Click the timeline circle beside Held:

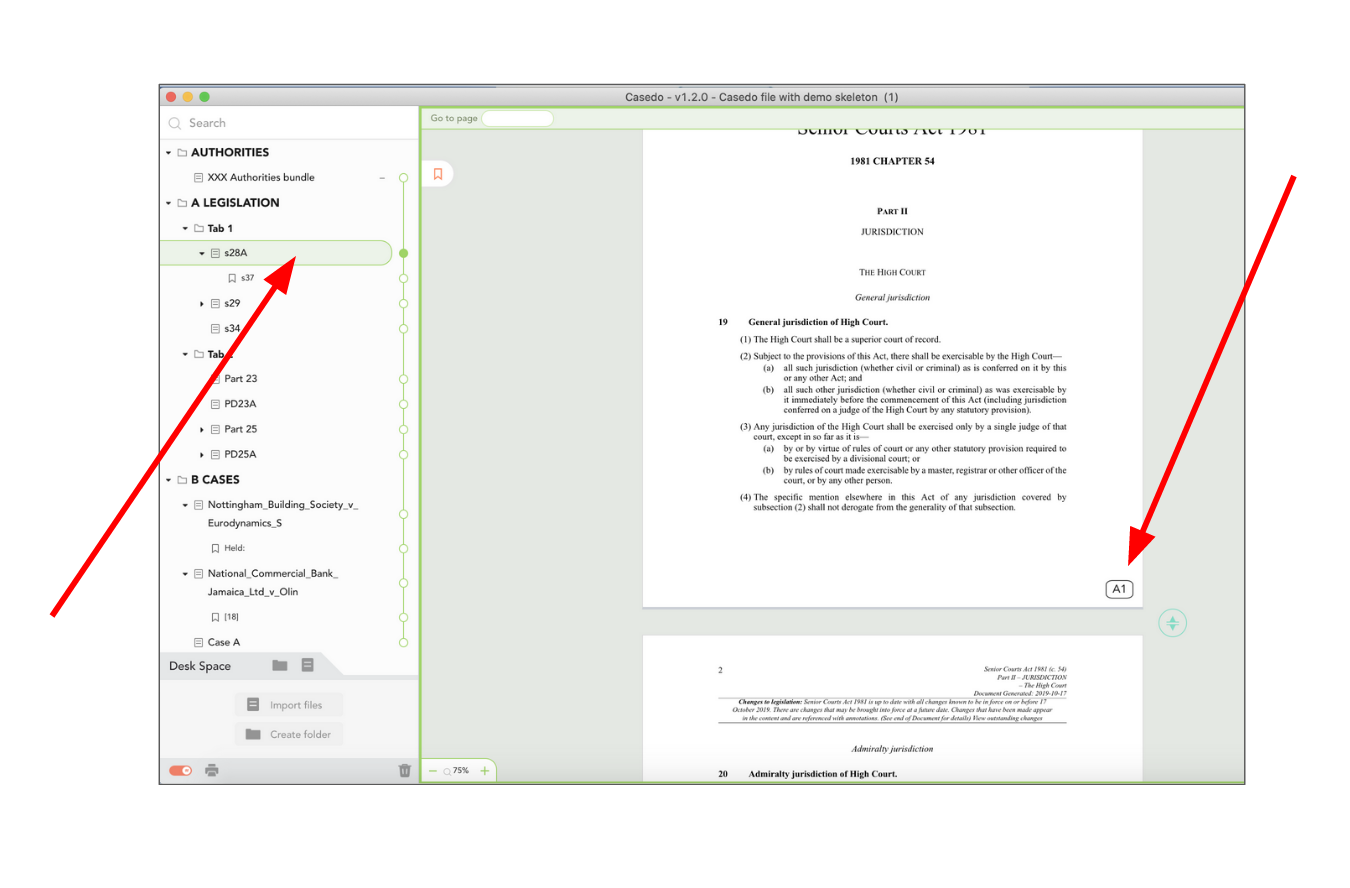404,548
